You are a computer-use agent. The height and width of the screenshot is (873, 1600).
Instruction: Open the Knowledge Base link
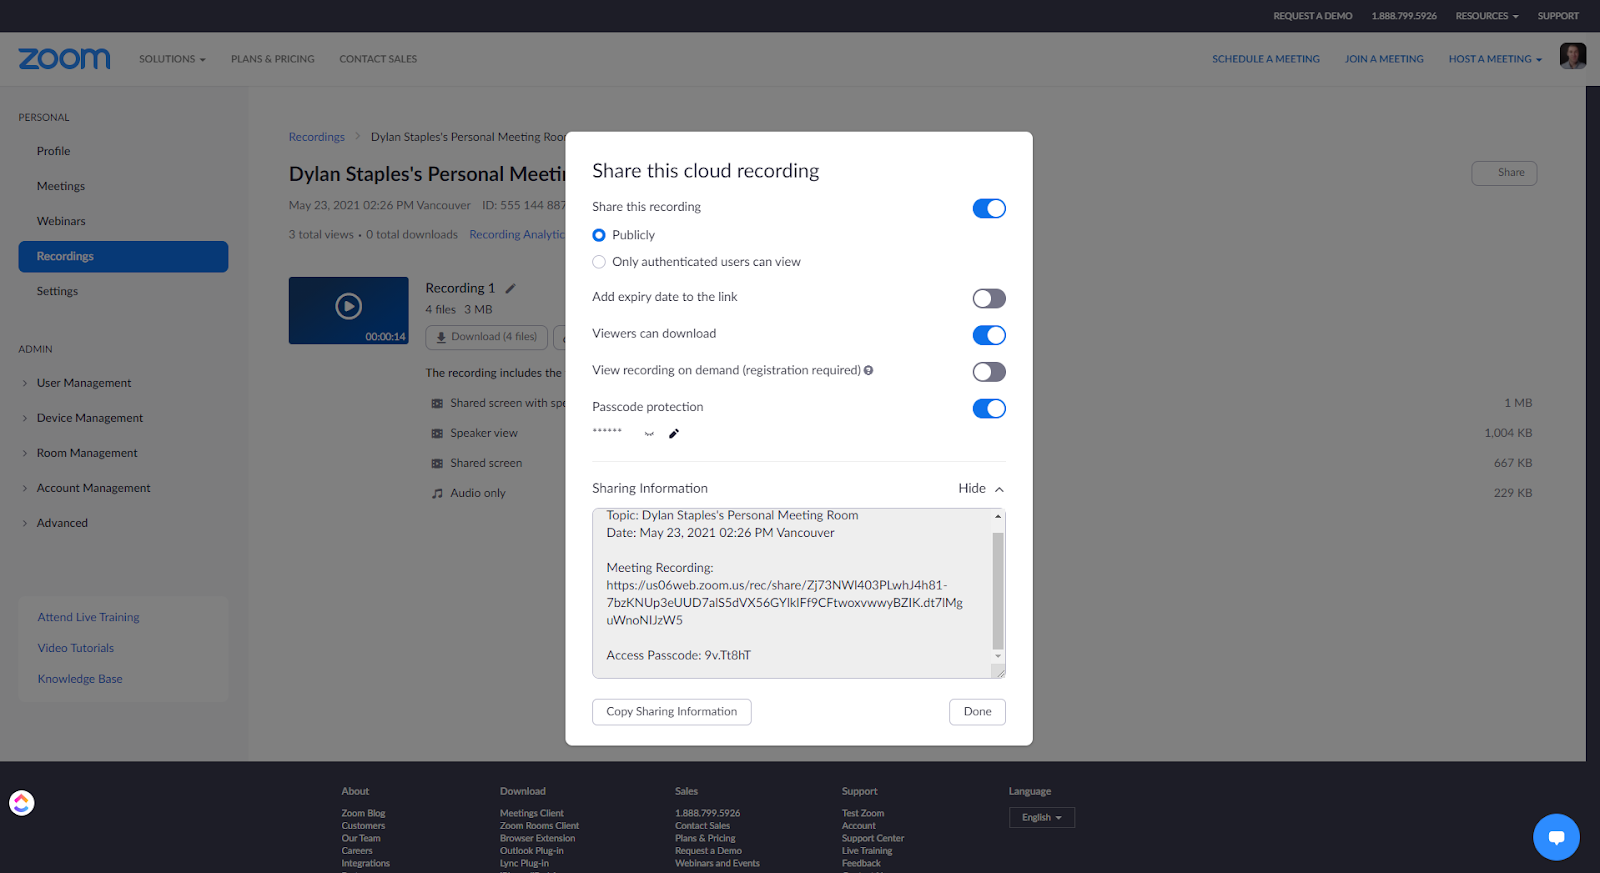coord(80,679)
